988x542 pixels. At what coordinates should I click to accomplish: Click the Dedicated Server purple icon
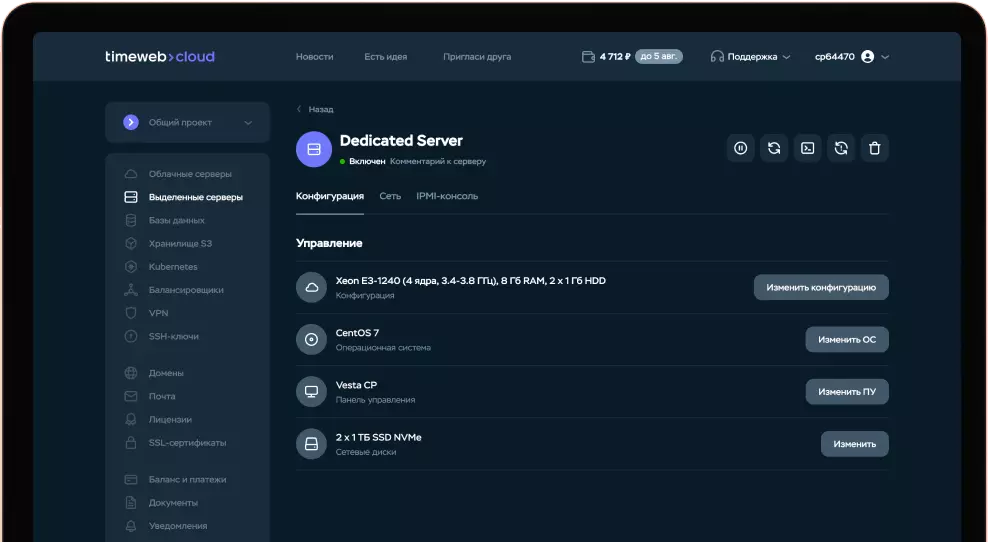[313, 149]
